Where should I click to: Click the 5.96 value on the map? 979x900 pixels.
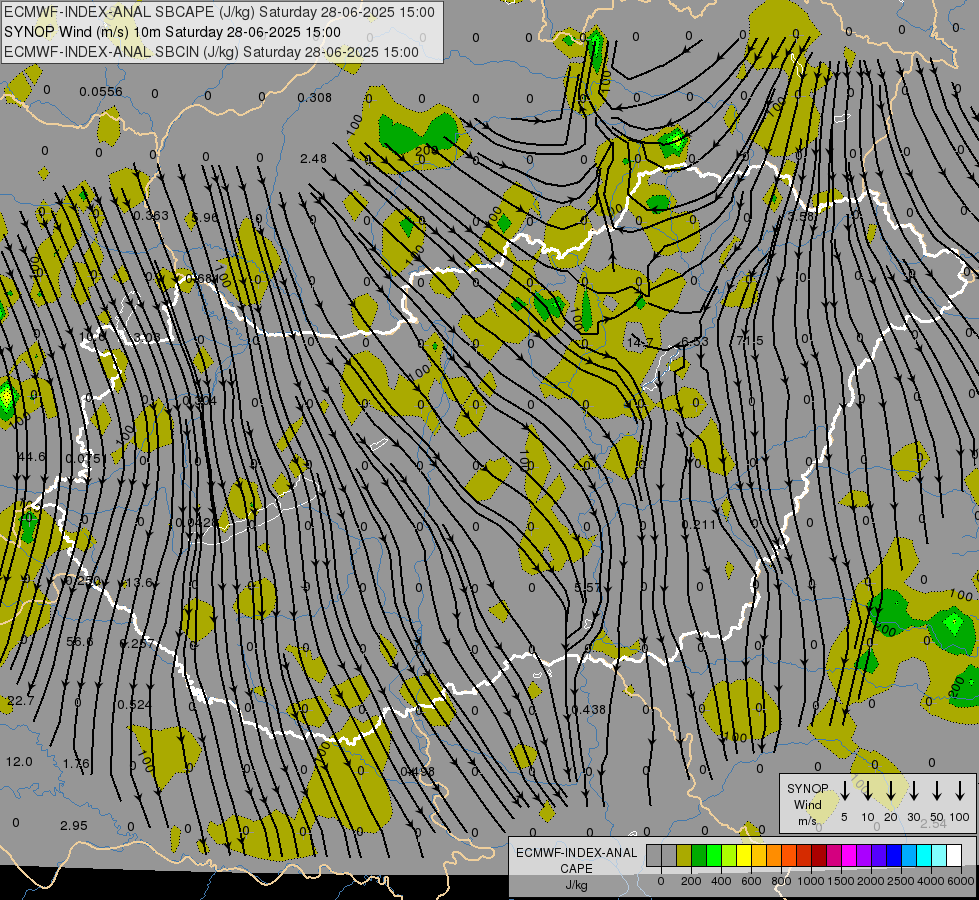(x=205, y=217)
